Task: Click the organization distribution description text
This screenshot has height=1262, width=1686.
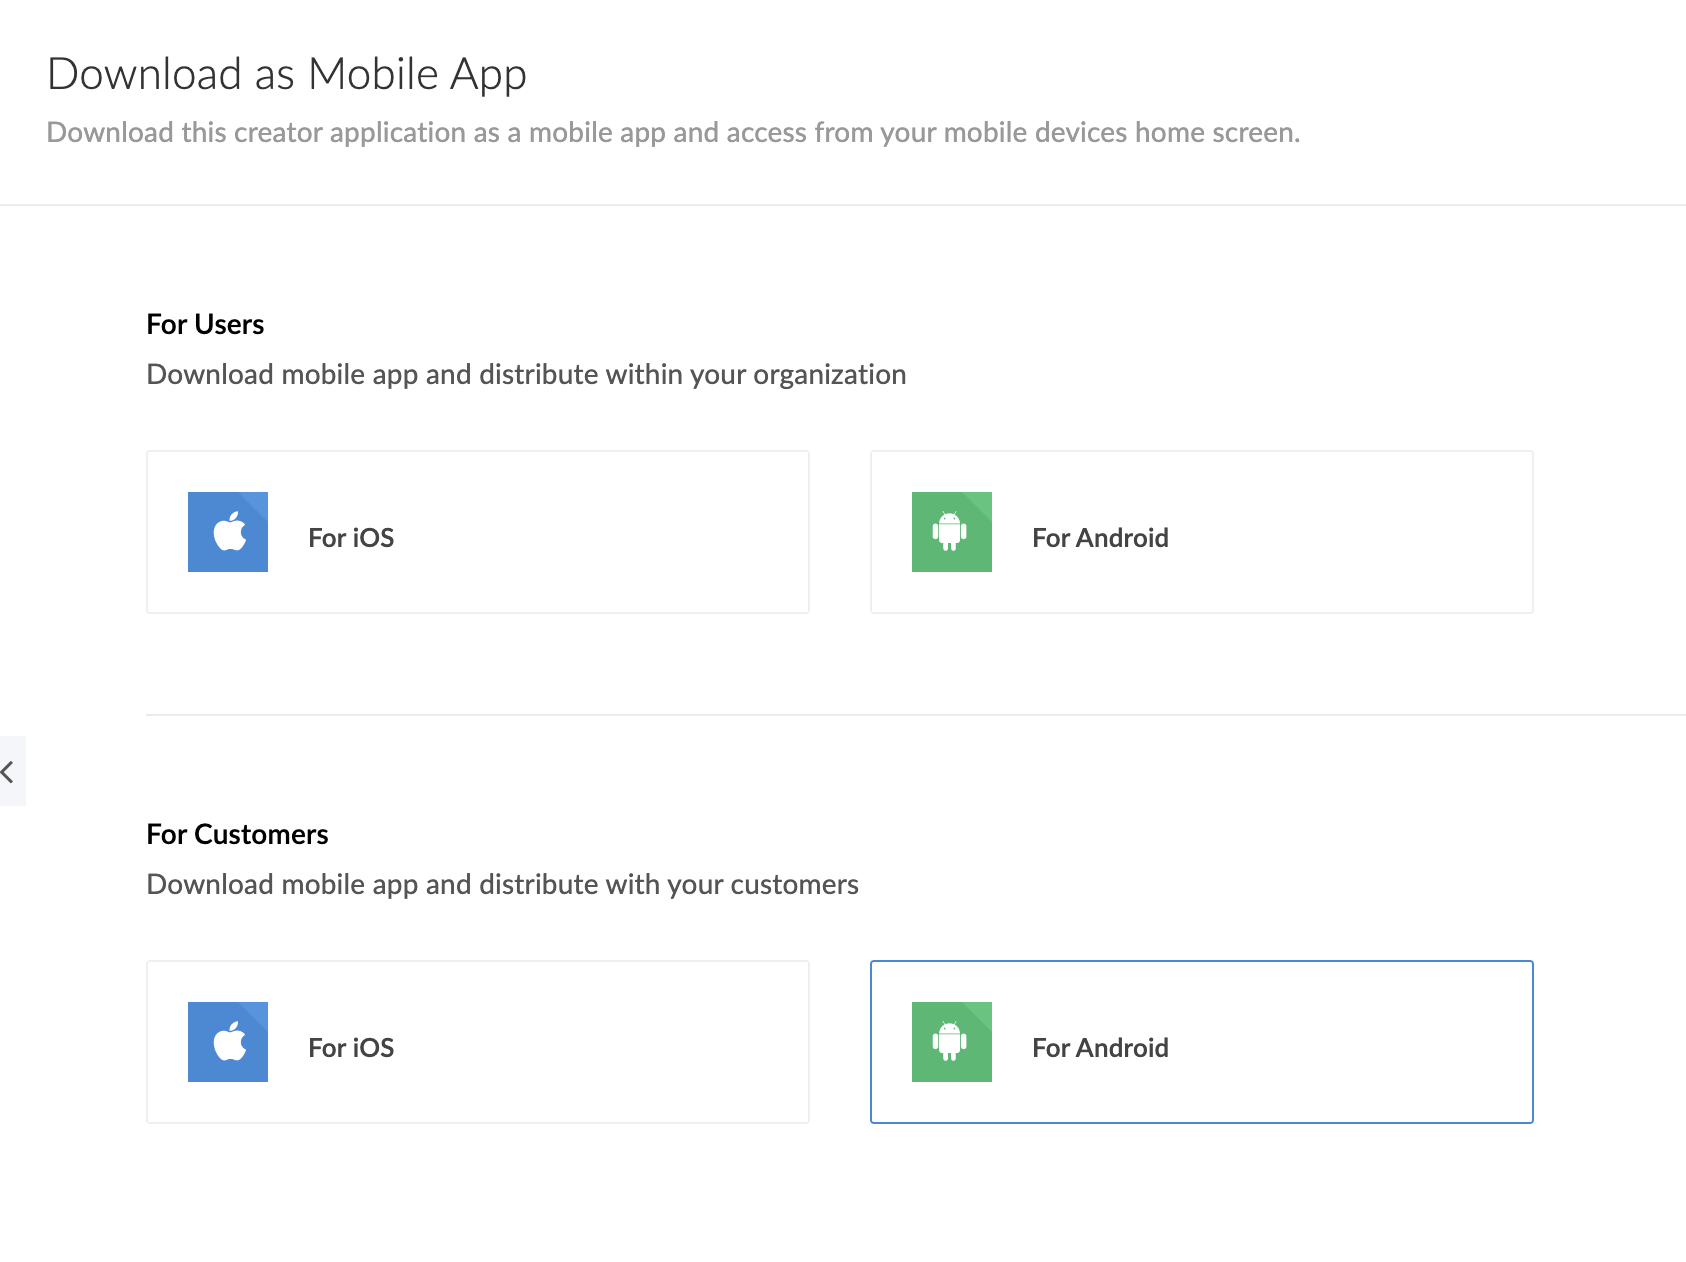Action: coord(526,374)
